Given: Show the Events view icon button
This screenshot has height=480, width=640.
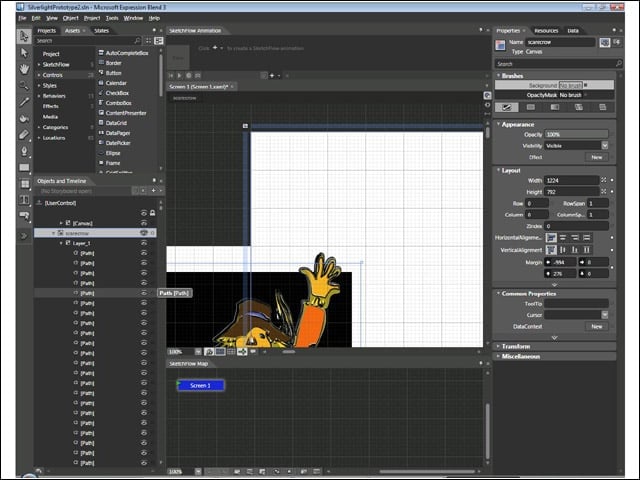Looking at the screenshot, I should tap(617, 42).
